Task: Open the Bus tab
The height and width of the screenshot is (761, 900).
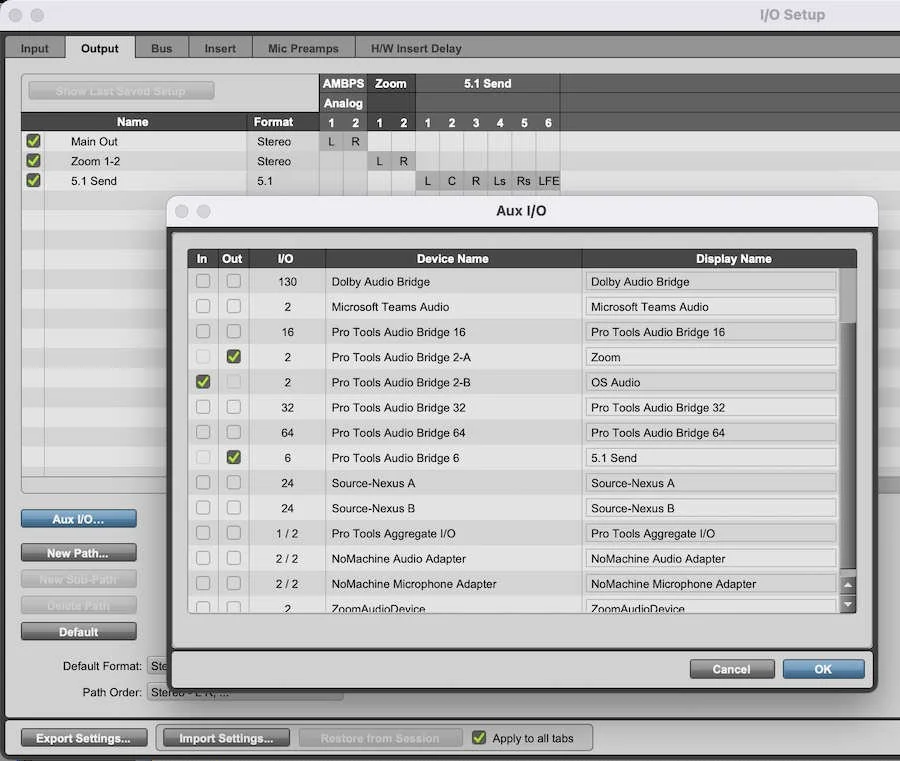Action: (161, 47)
